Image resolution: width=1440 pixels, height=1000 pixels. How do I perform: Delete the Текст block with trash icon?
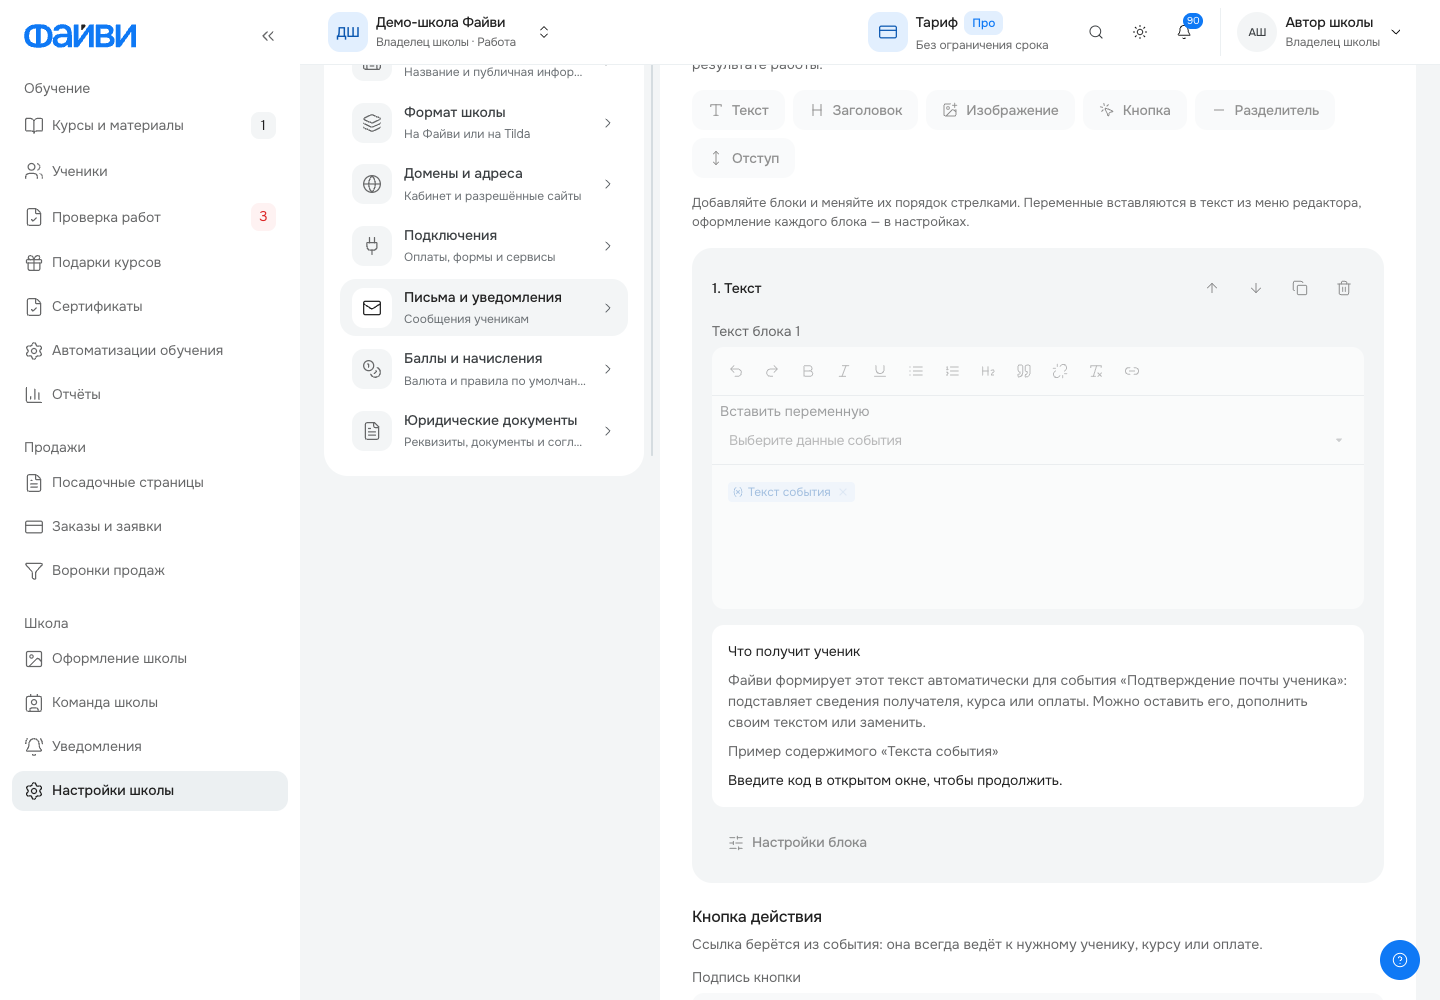click(1344, 288)
